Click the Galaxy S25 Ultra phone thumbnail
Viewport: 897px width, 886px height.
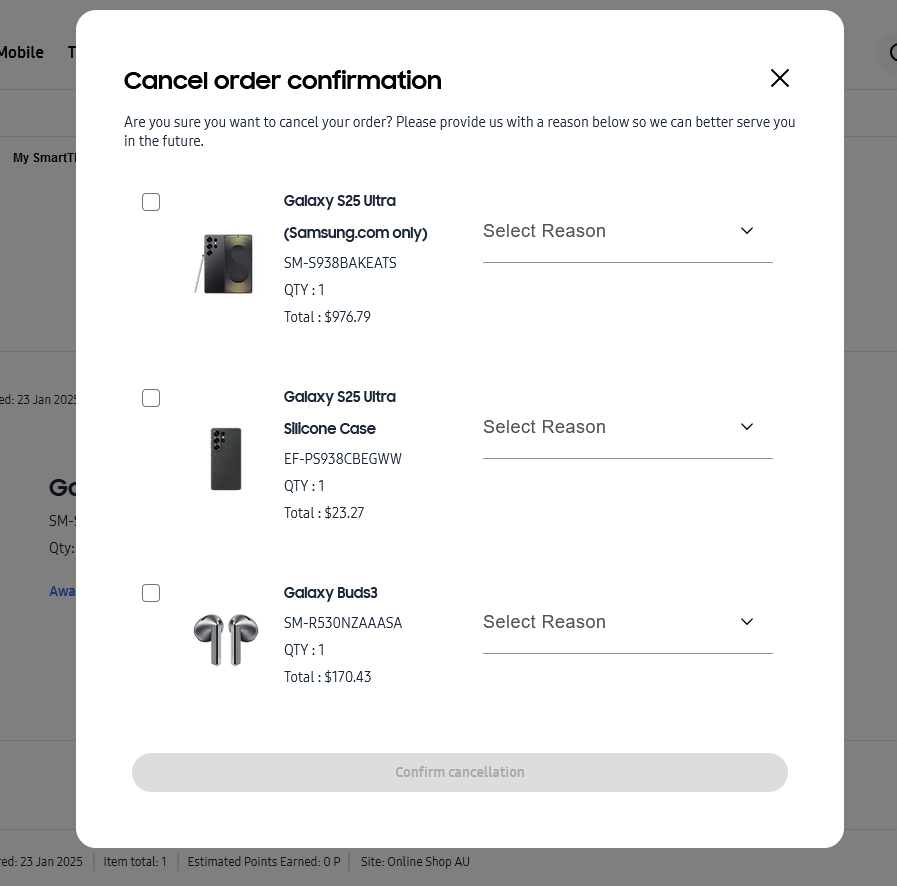click(x=224, y=264)
